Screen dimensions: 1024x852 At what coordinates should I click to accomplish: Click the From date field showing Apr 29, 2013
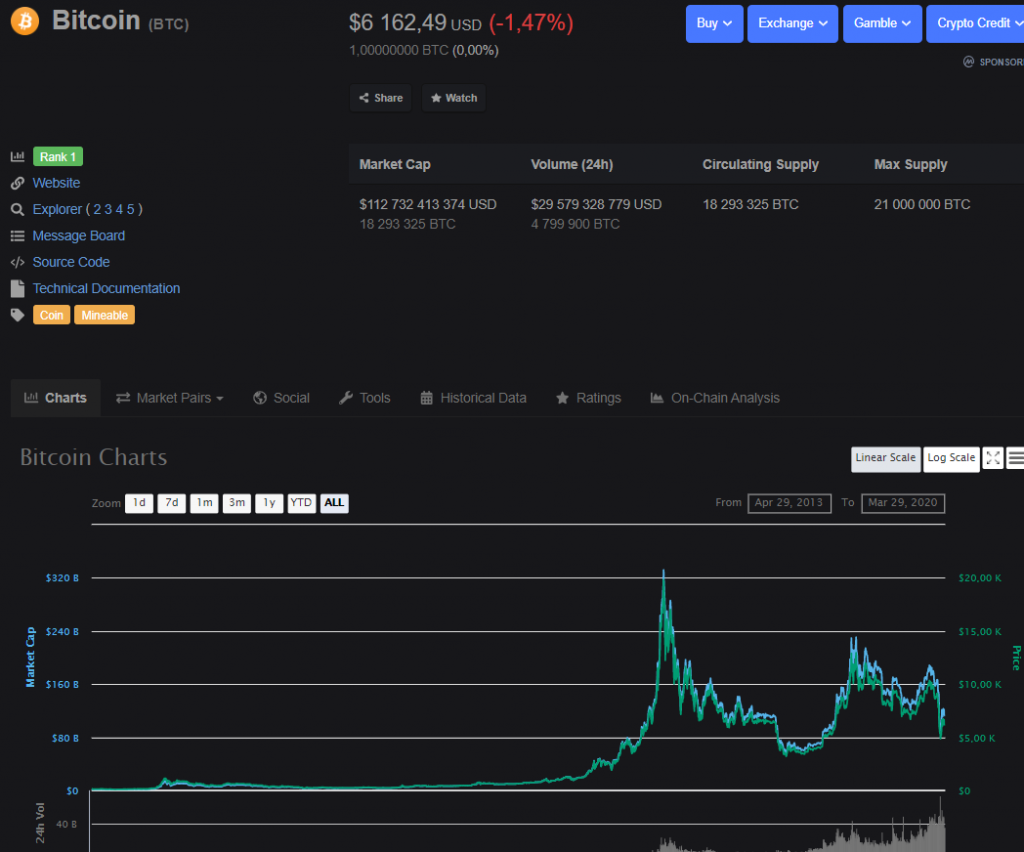789,503
